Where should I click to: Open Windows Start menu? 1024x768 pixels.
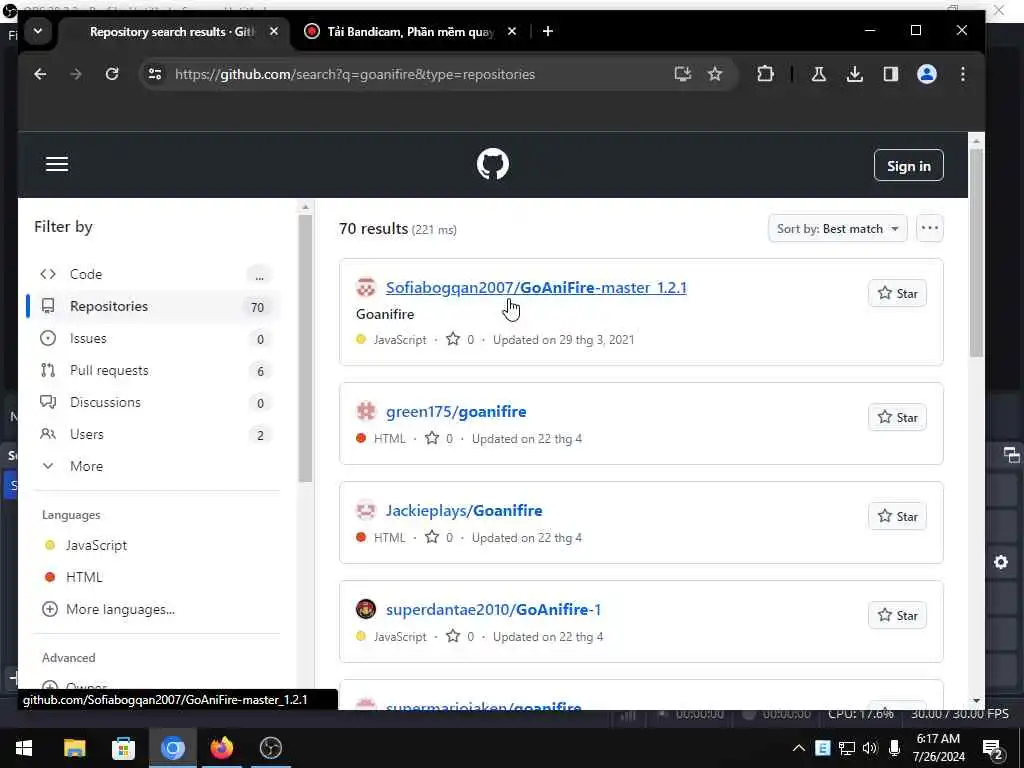pos(24,748)
